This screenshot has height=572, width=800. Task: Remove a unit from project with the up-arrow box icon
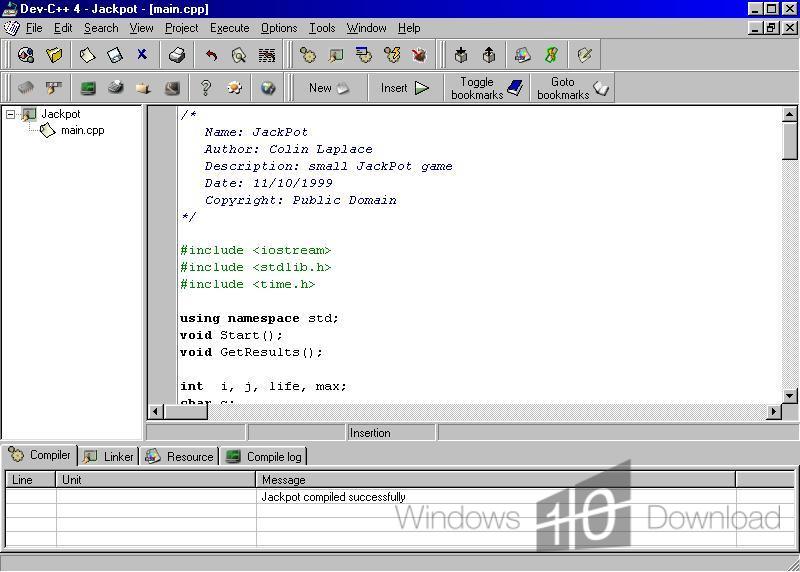(489, 55)
